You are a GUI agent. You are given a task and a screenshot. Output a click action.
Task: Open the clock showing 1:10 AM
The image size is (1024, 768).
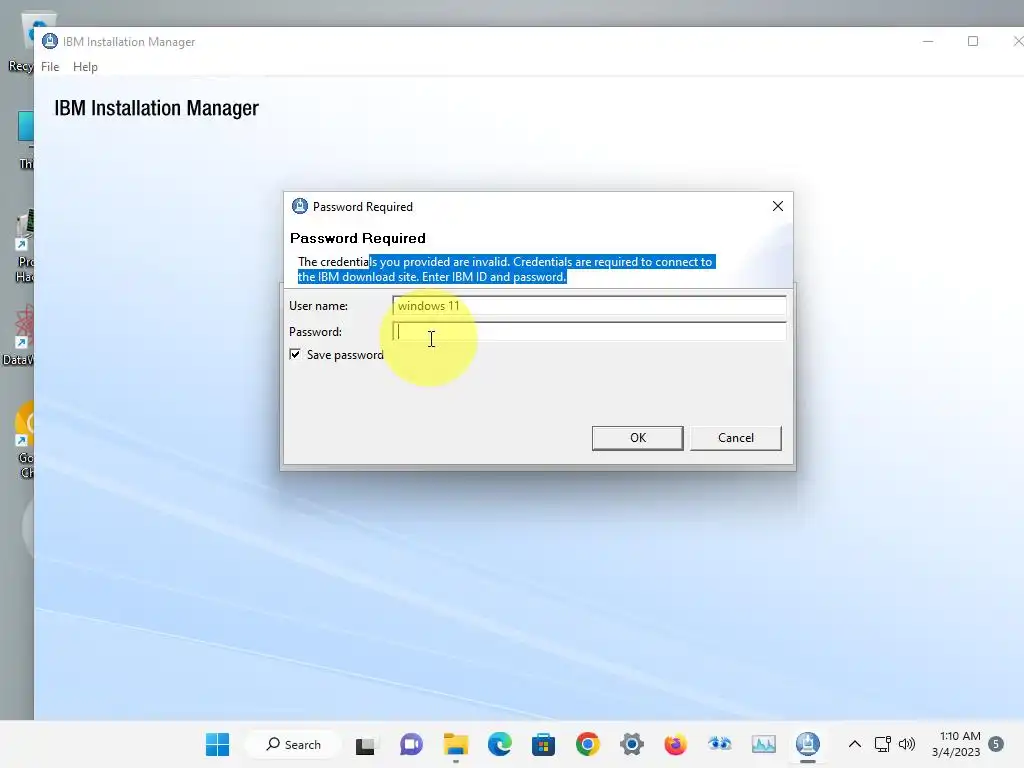[x=955, y=744]
